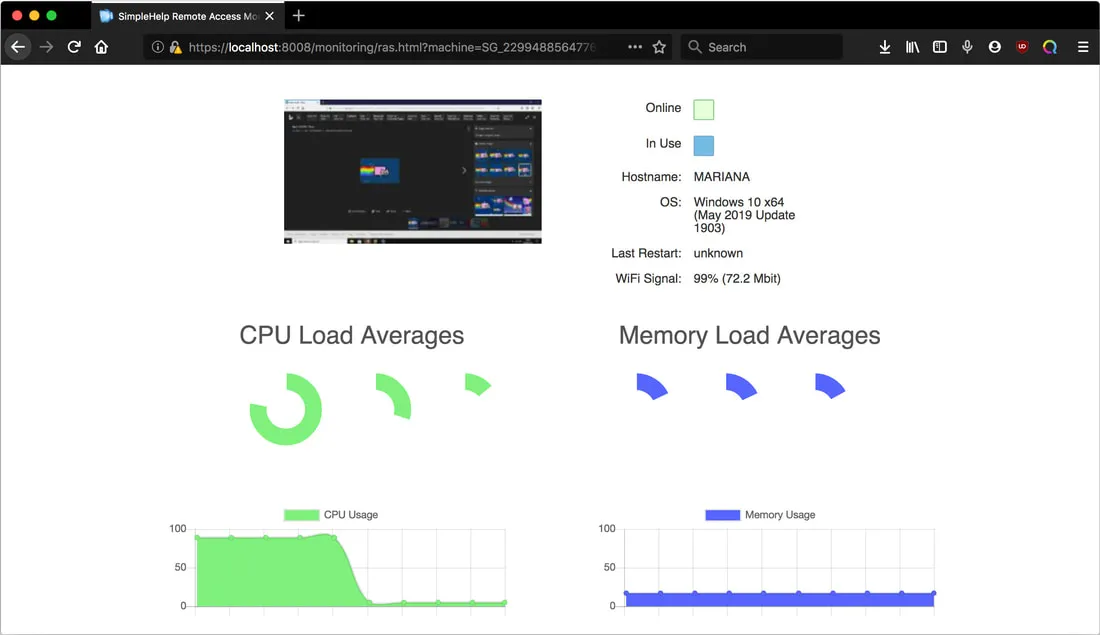1100x635 pixels.
Task: Activate the Microphone icon in the toolbar
Action: click(x=967, y=46)
